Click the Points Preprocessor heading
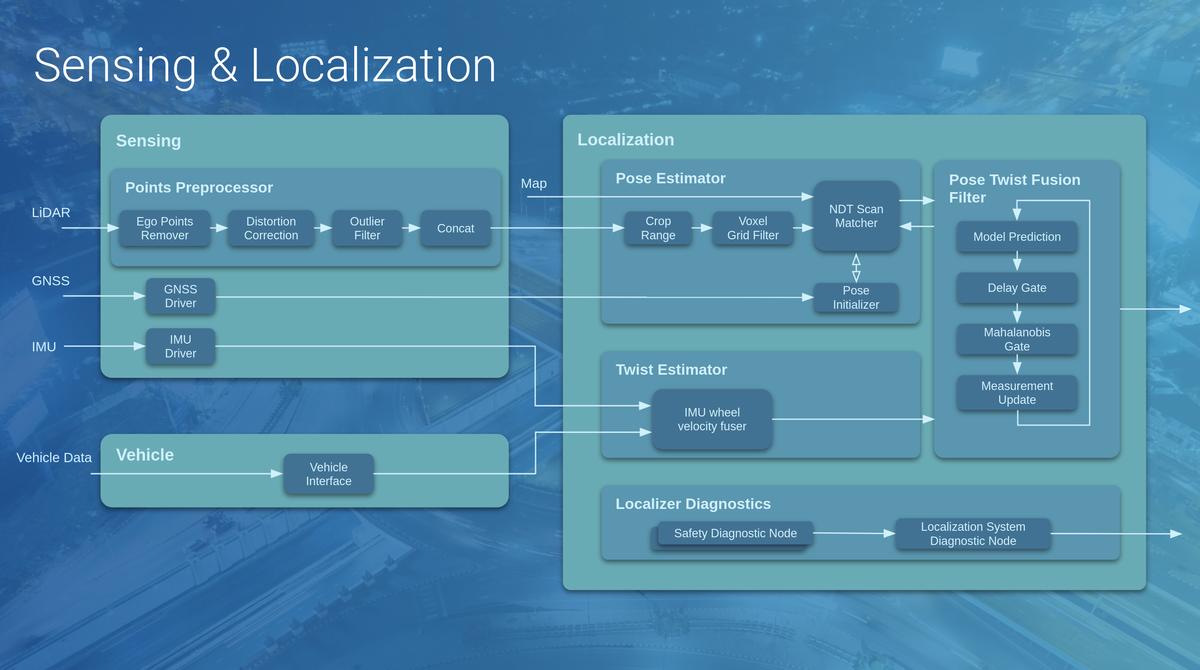1200x670 pixels. pyautogui.click(x=199, y=187)
